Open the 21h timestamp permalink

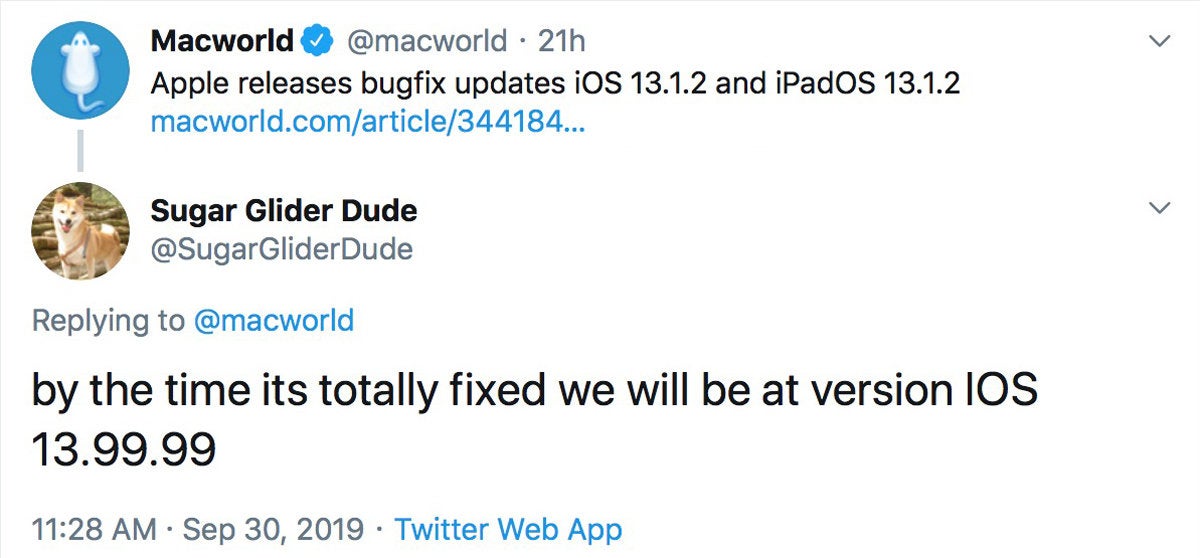click(561, 42)
